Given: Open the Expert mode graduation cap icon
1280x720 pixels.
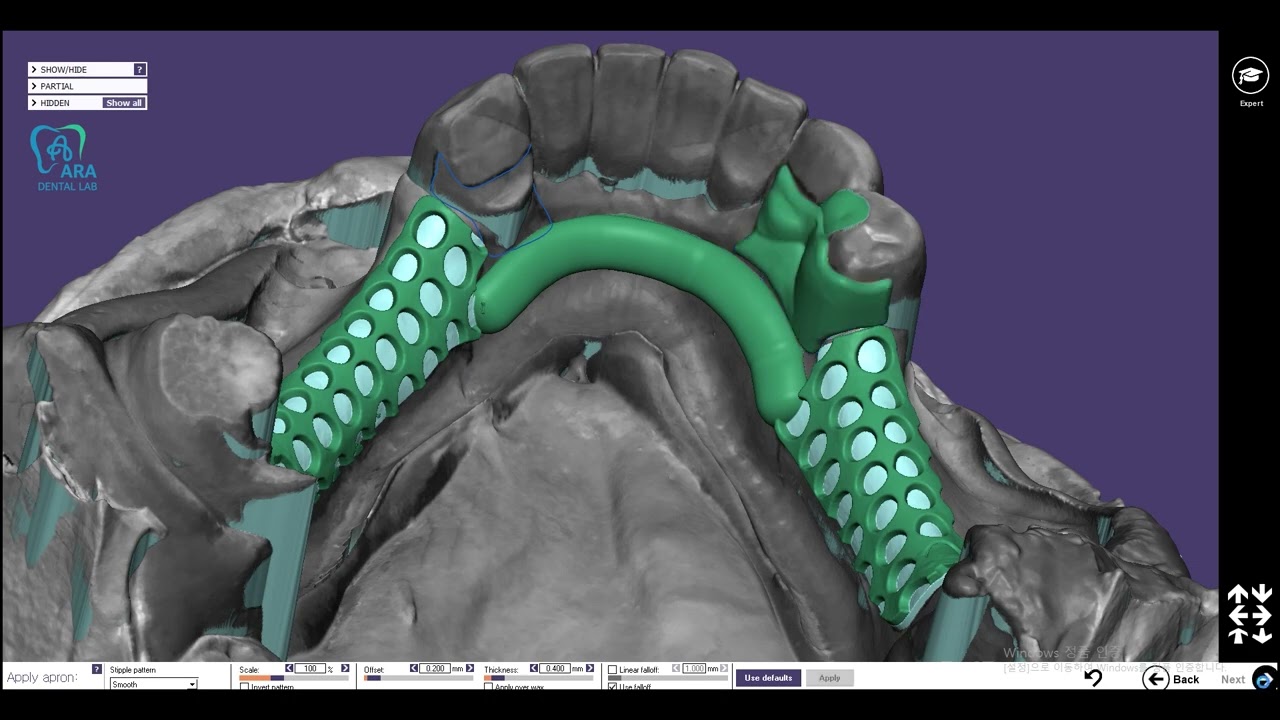Looking at the screenshot, I should click(1250, 76).
